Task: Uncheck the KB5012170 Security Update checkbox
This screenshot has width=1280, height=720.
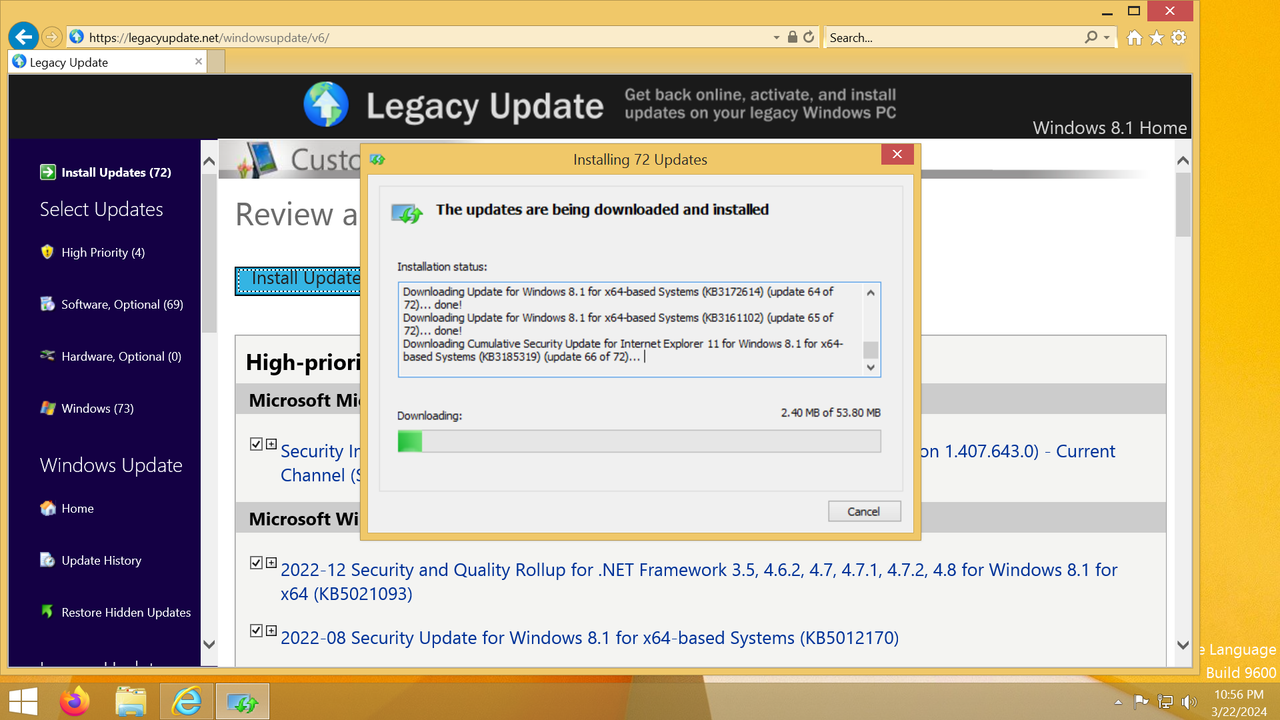Action: click(x=256, y=631)
